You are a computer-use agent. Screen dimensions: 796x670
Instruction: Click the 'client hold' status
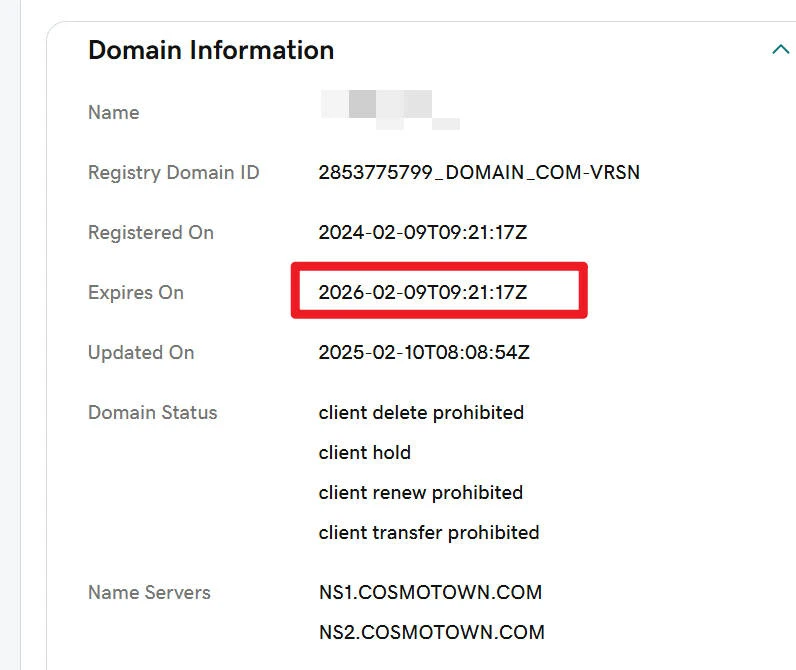[x=364, y=453]
